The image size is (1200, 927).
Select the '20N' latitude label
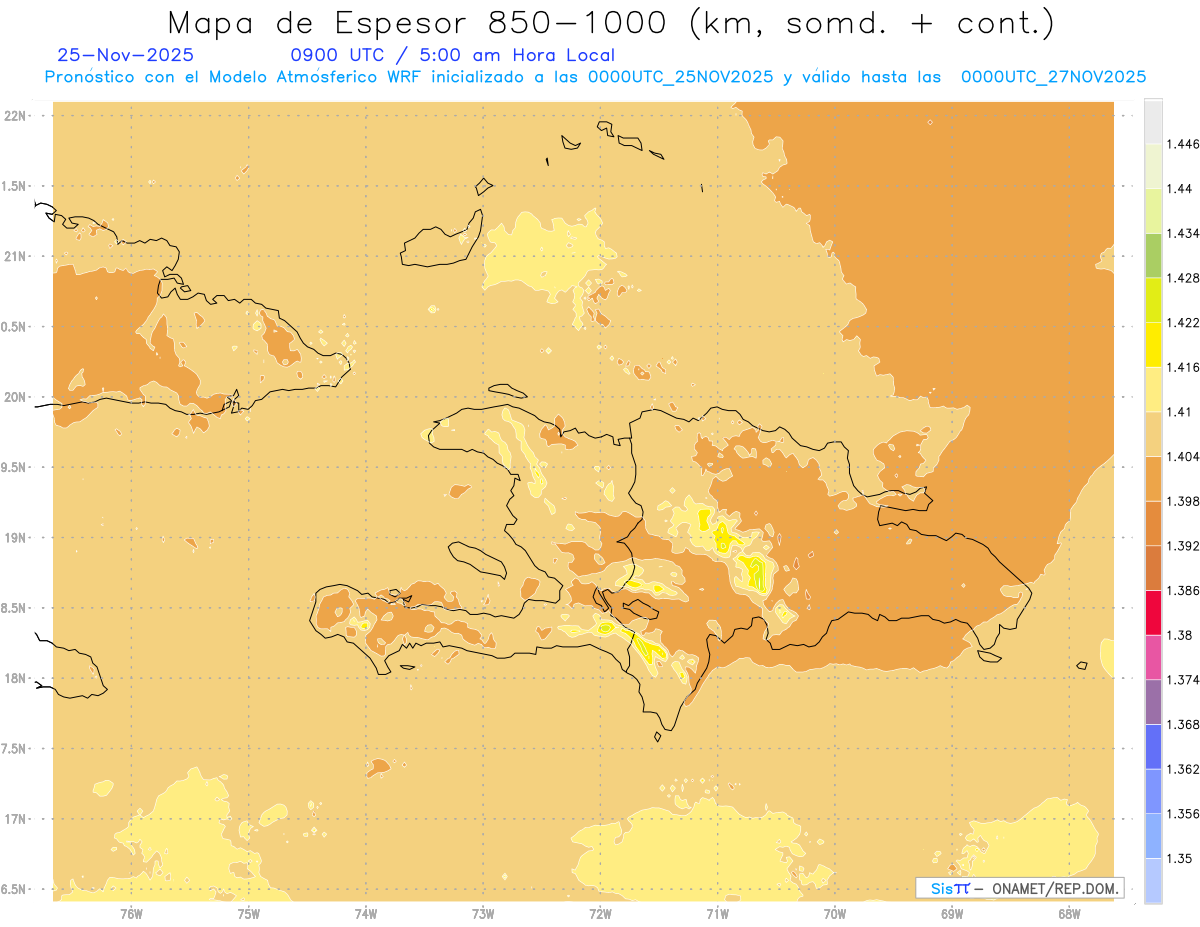point(16,397)
